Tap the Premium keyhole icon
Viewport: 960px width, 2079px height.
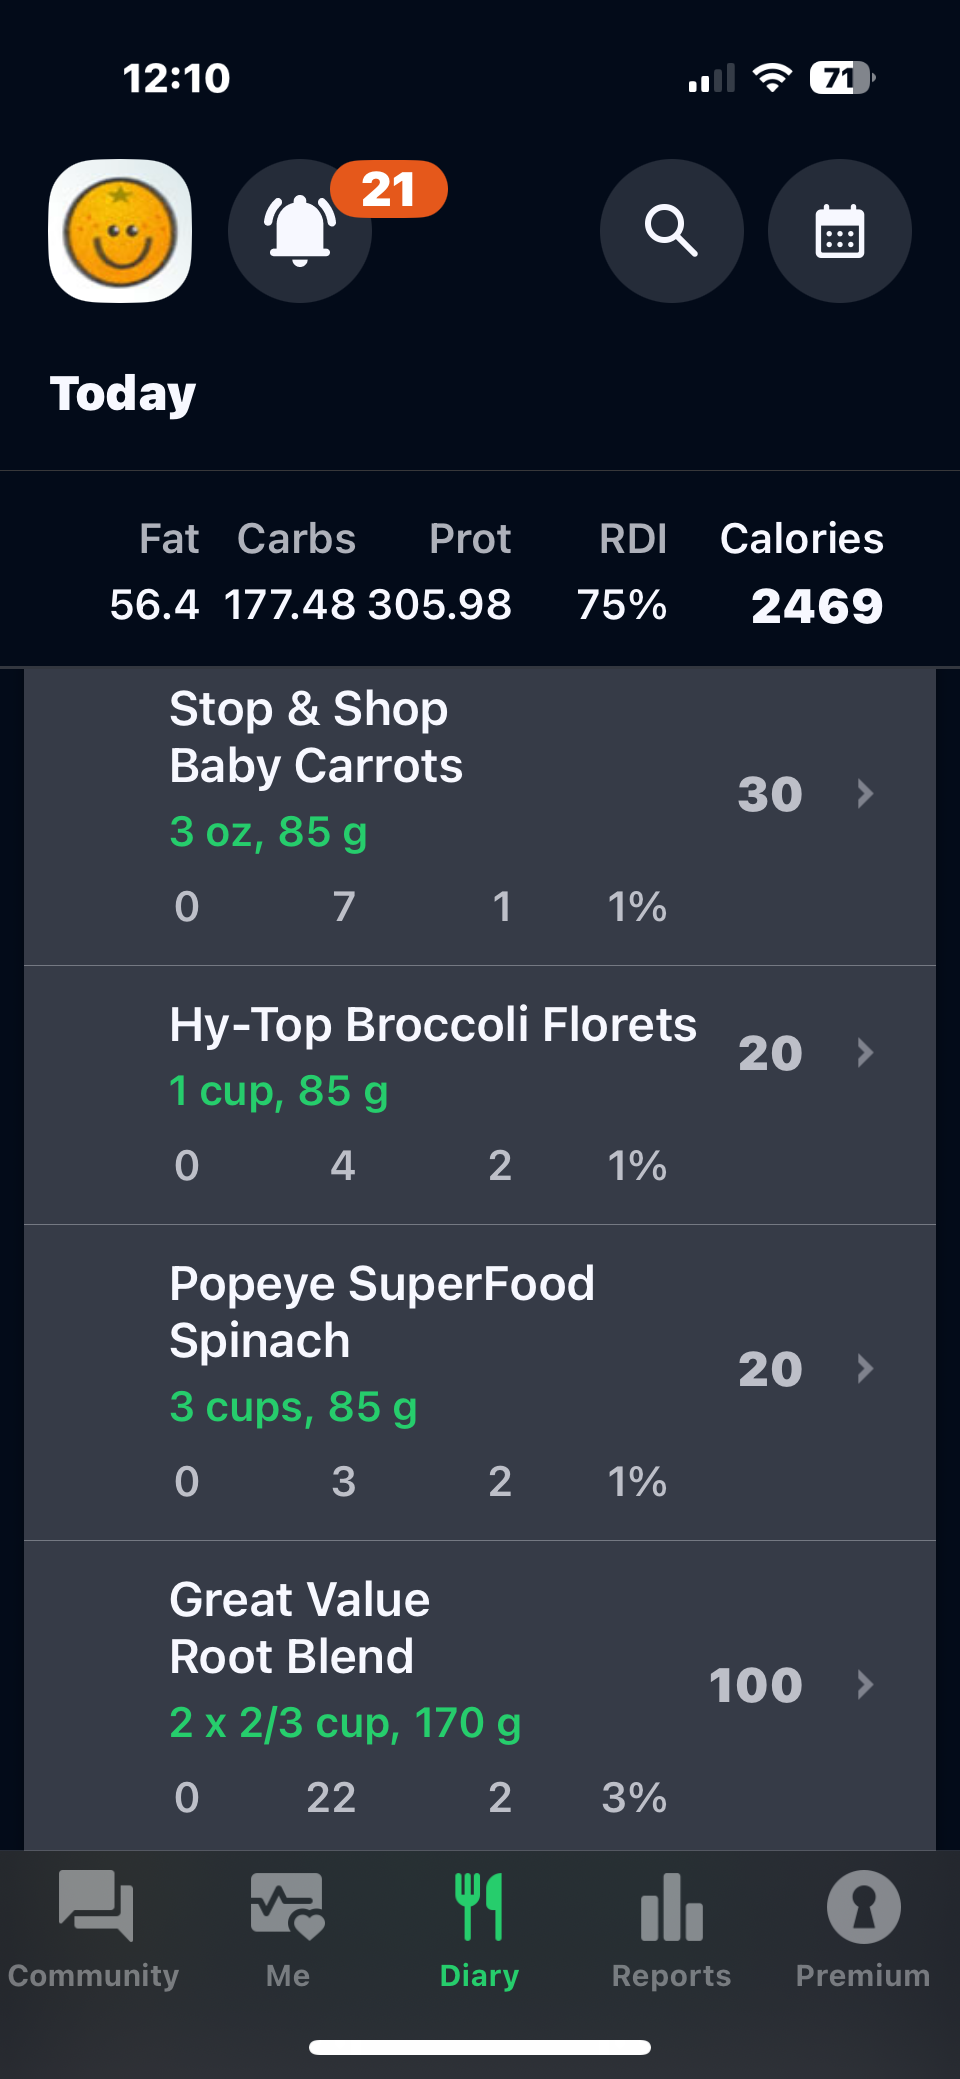(x=863, y=1908)
